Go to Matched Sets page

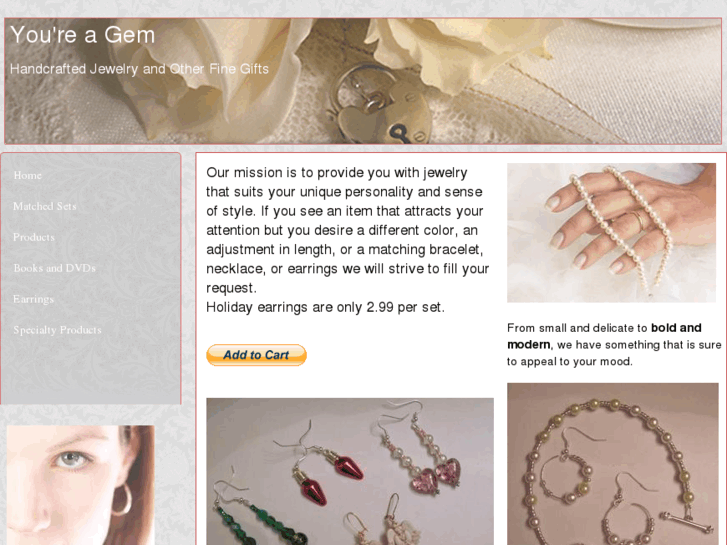coord(45,206)
